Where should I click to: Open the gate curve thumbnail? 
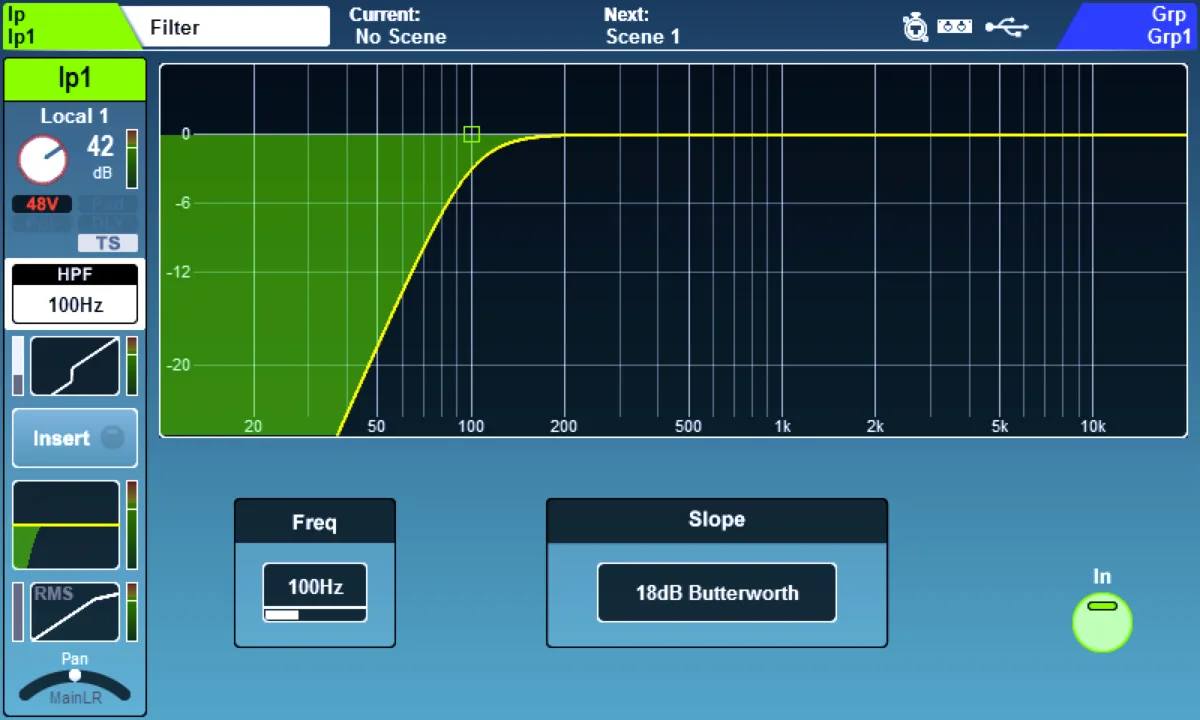coord(75,366)
